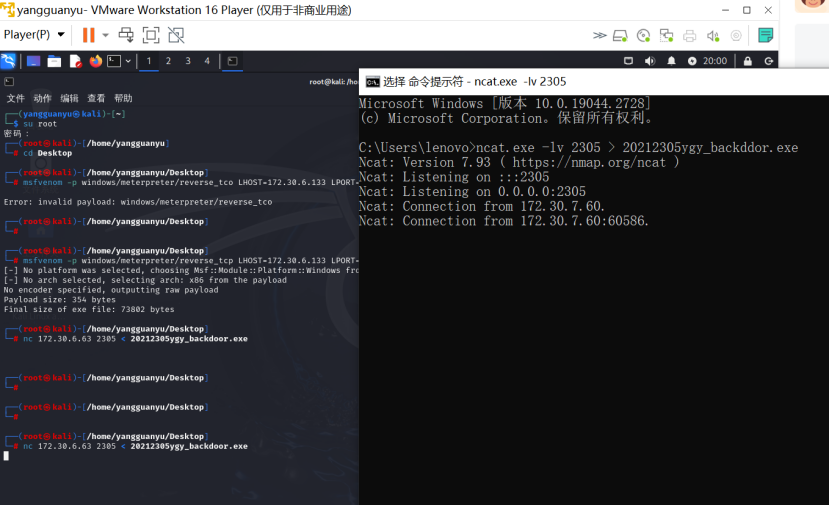The height and width of the screenshot is (505, 830).
Task: Click the printer device icon
Action: click(689, 36)
